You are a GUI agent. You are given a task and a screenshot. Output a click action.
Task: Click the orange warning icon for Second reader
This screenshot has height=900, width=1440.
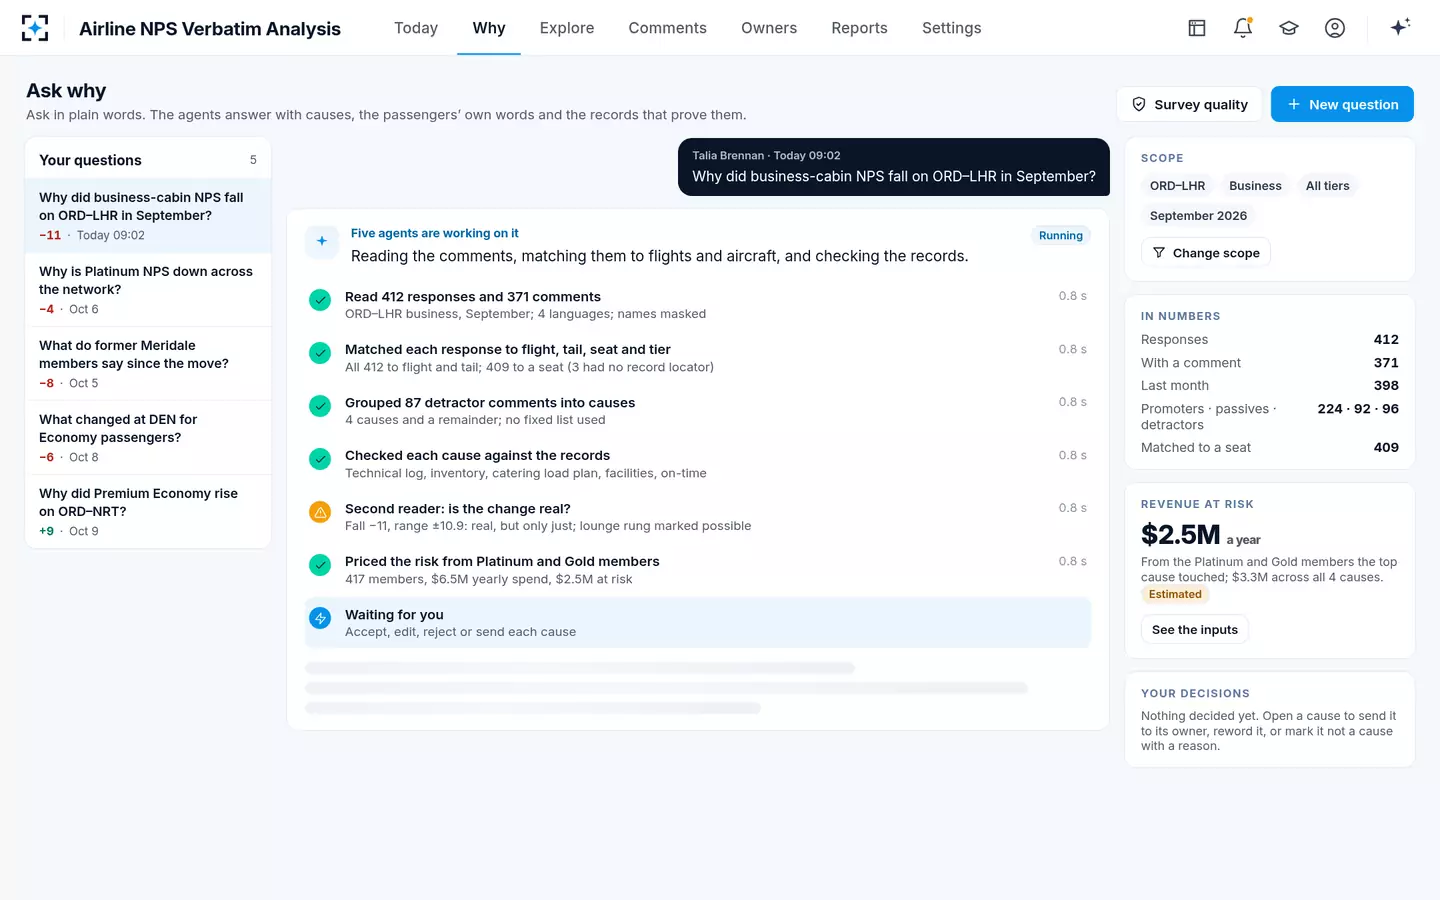coord(320,512)
